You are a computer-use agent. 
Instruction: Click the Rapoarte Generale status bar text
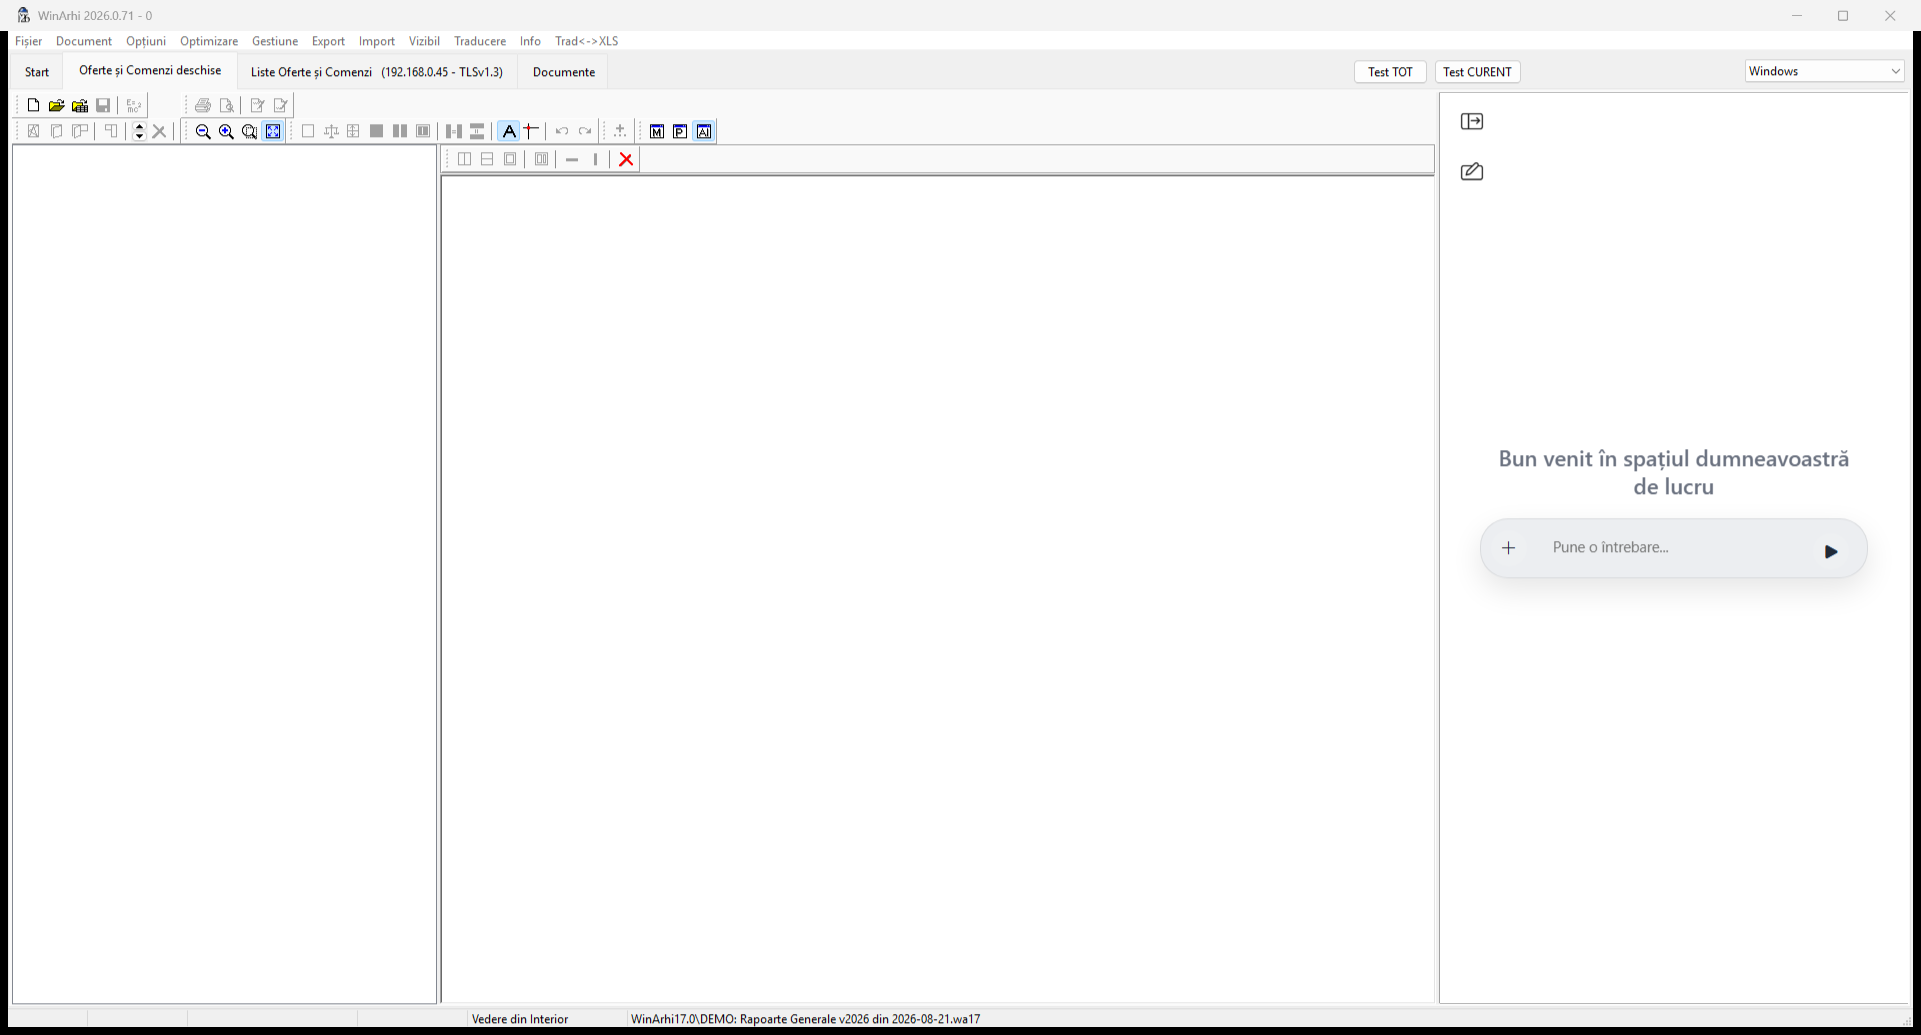click(805, 1019)
